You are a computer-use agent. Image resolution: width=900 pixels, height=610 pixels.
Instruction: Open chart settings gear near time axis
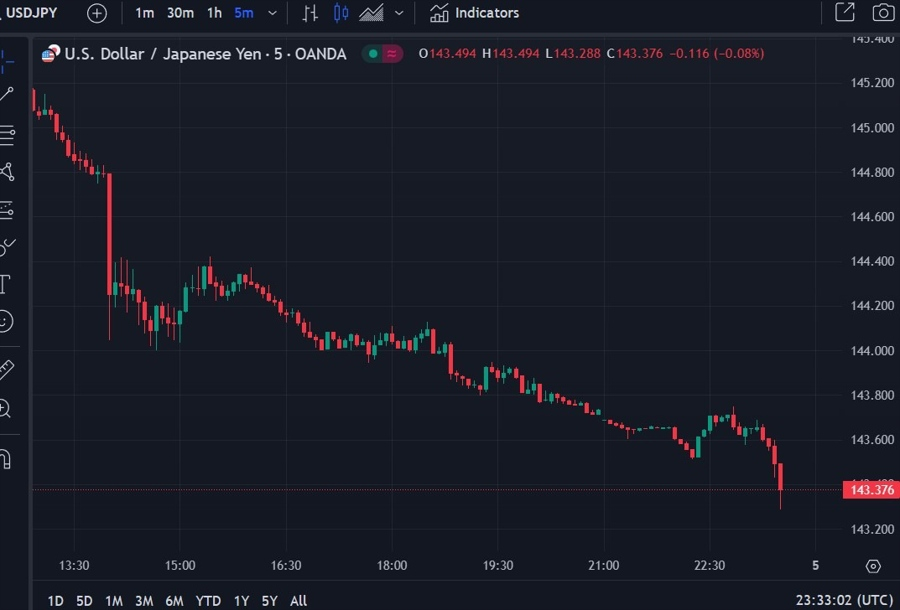point(872,566)
